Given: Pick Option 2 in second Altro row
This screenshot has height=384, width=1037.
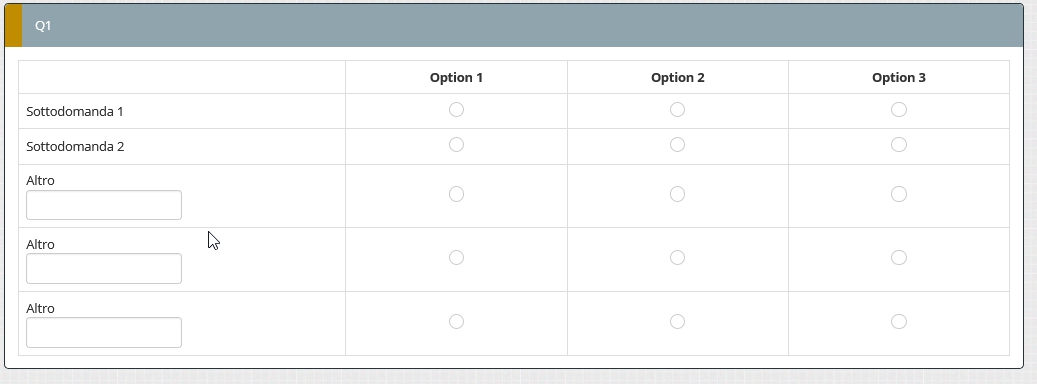Looking at the screenshot, I should tap(677, 258).
